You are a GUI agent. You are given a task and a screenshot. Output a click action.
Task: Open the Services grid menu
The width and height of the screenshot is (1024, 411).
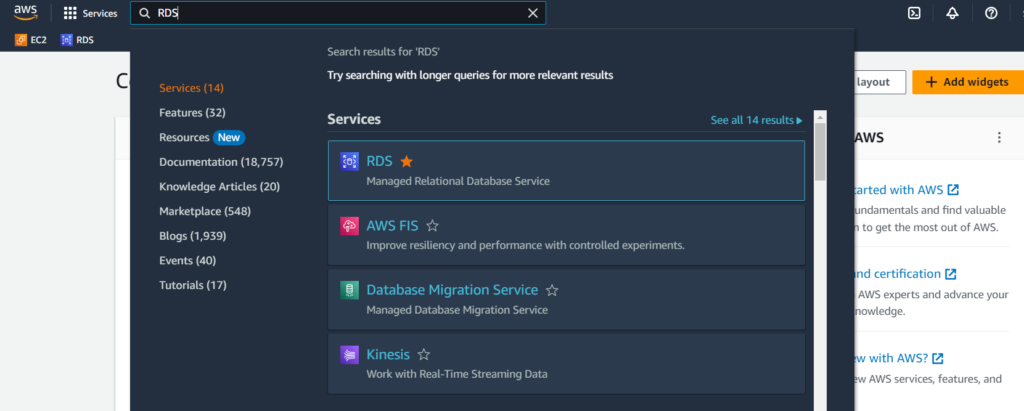[90, 13]
